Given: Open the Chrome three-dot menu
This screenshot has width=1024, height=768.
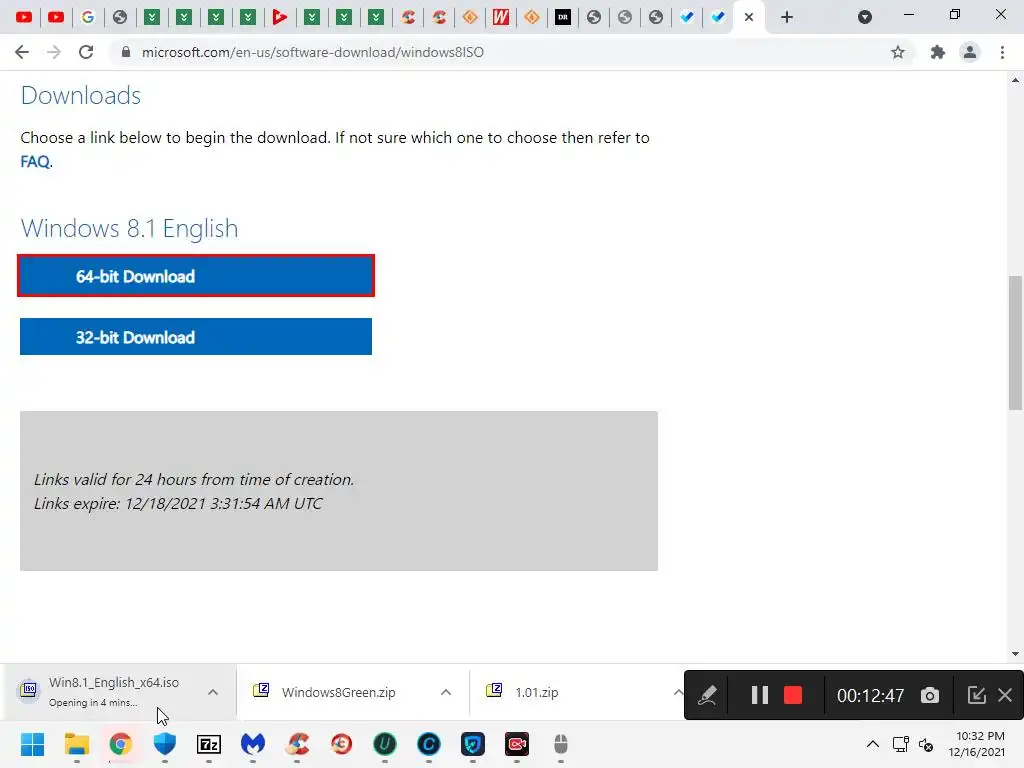Looking at the screenshot, I should 1002,52.
